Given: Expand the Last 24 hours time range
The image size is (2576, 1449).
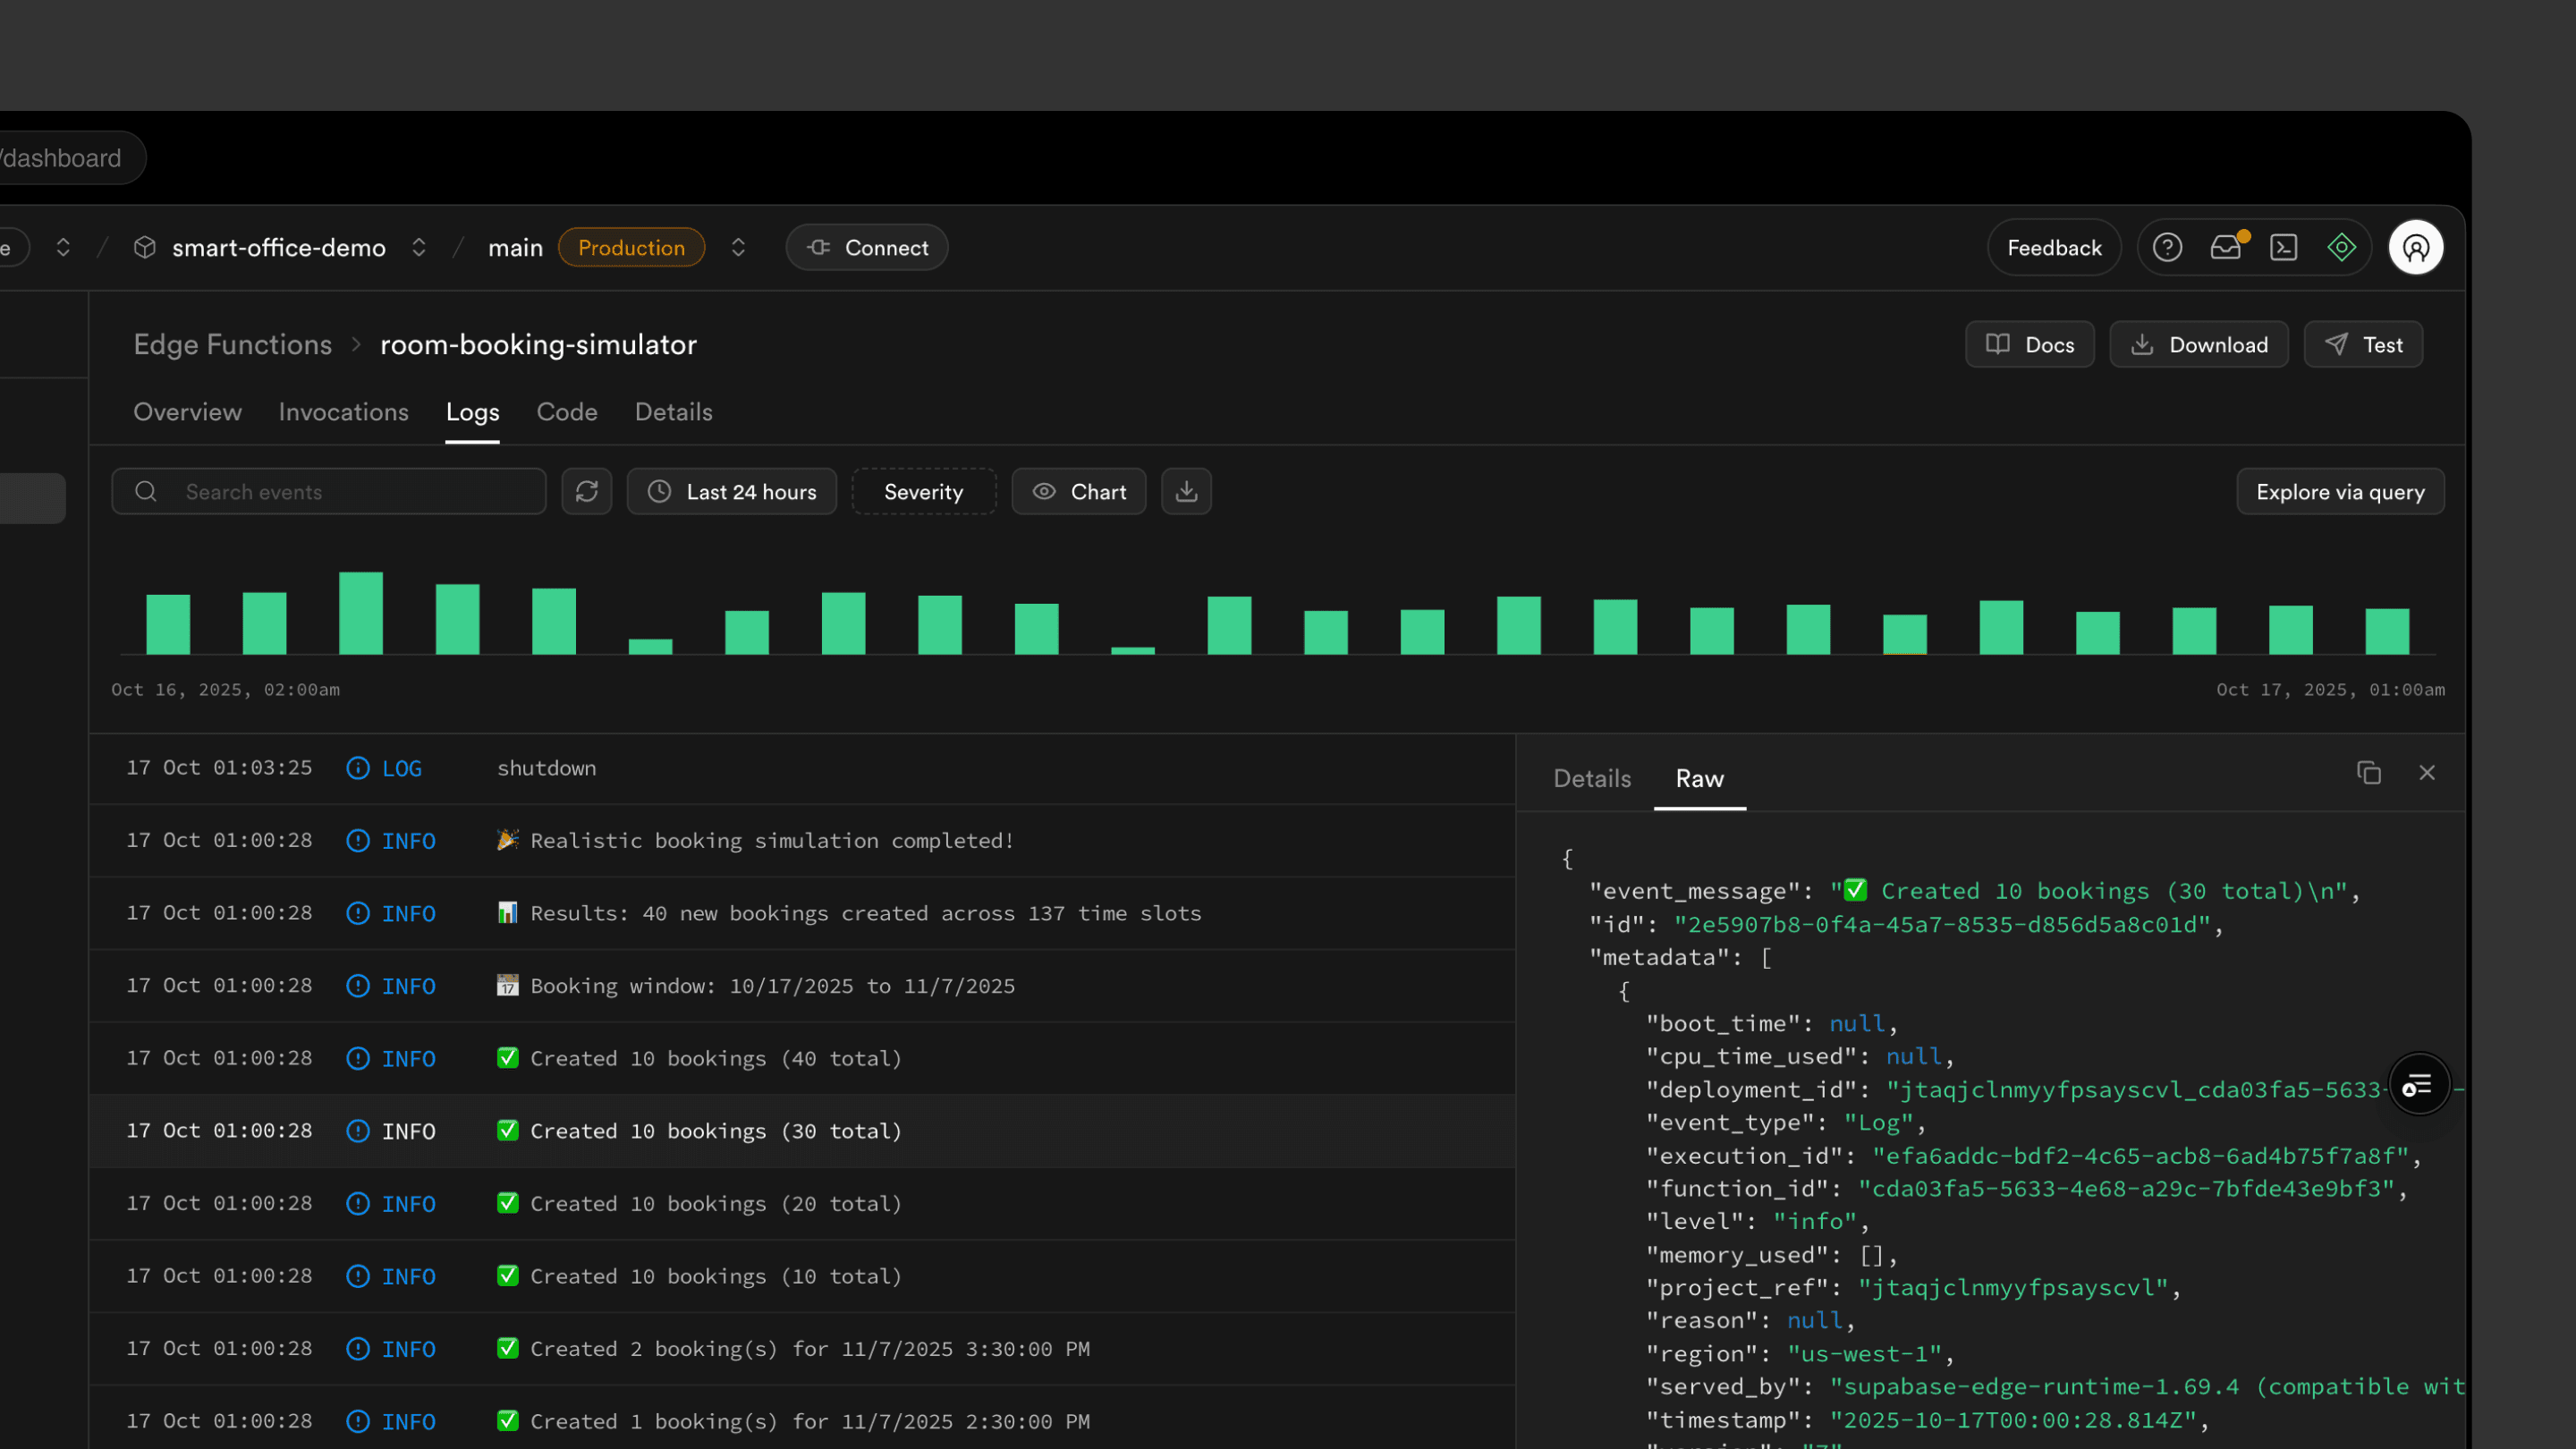Looking at the screenshot, I should pos(732,491).
